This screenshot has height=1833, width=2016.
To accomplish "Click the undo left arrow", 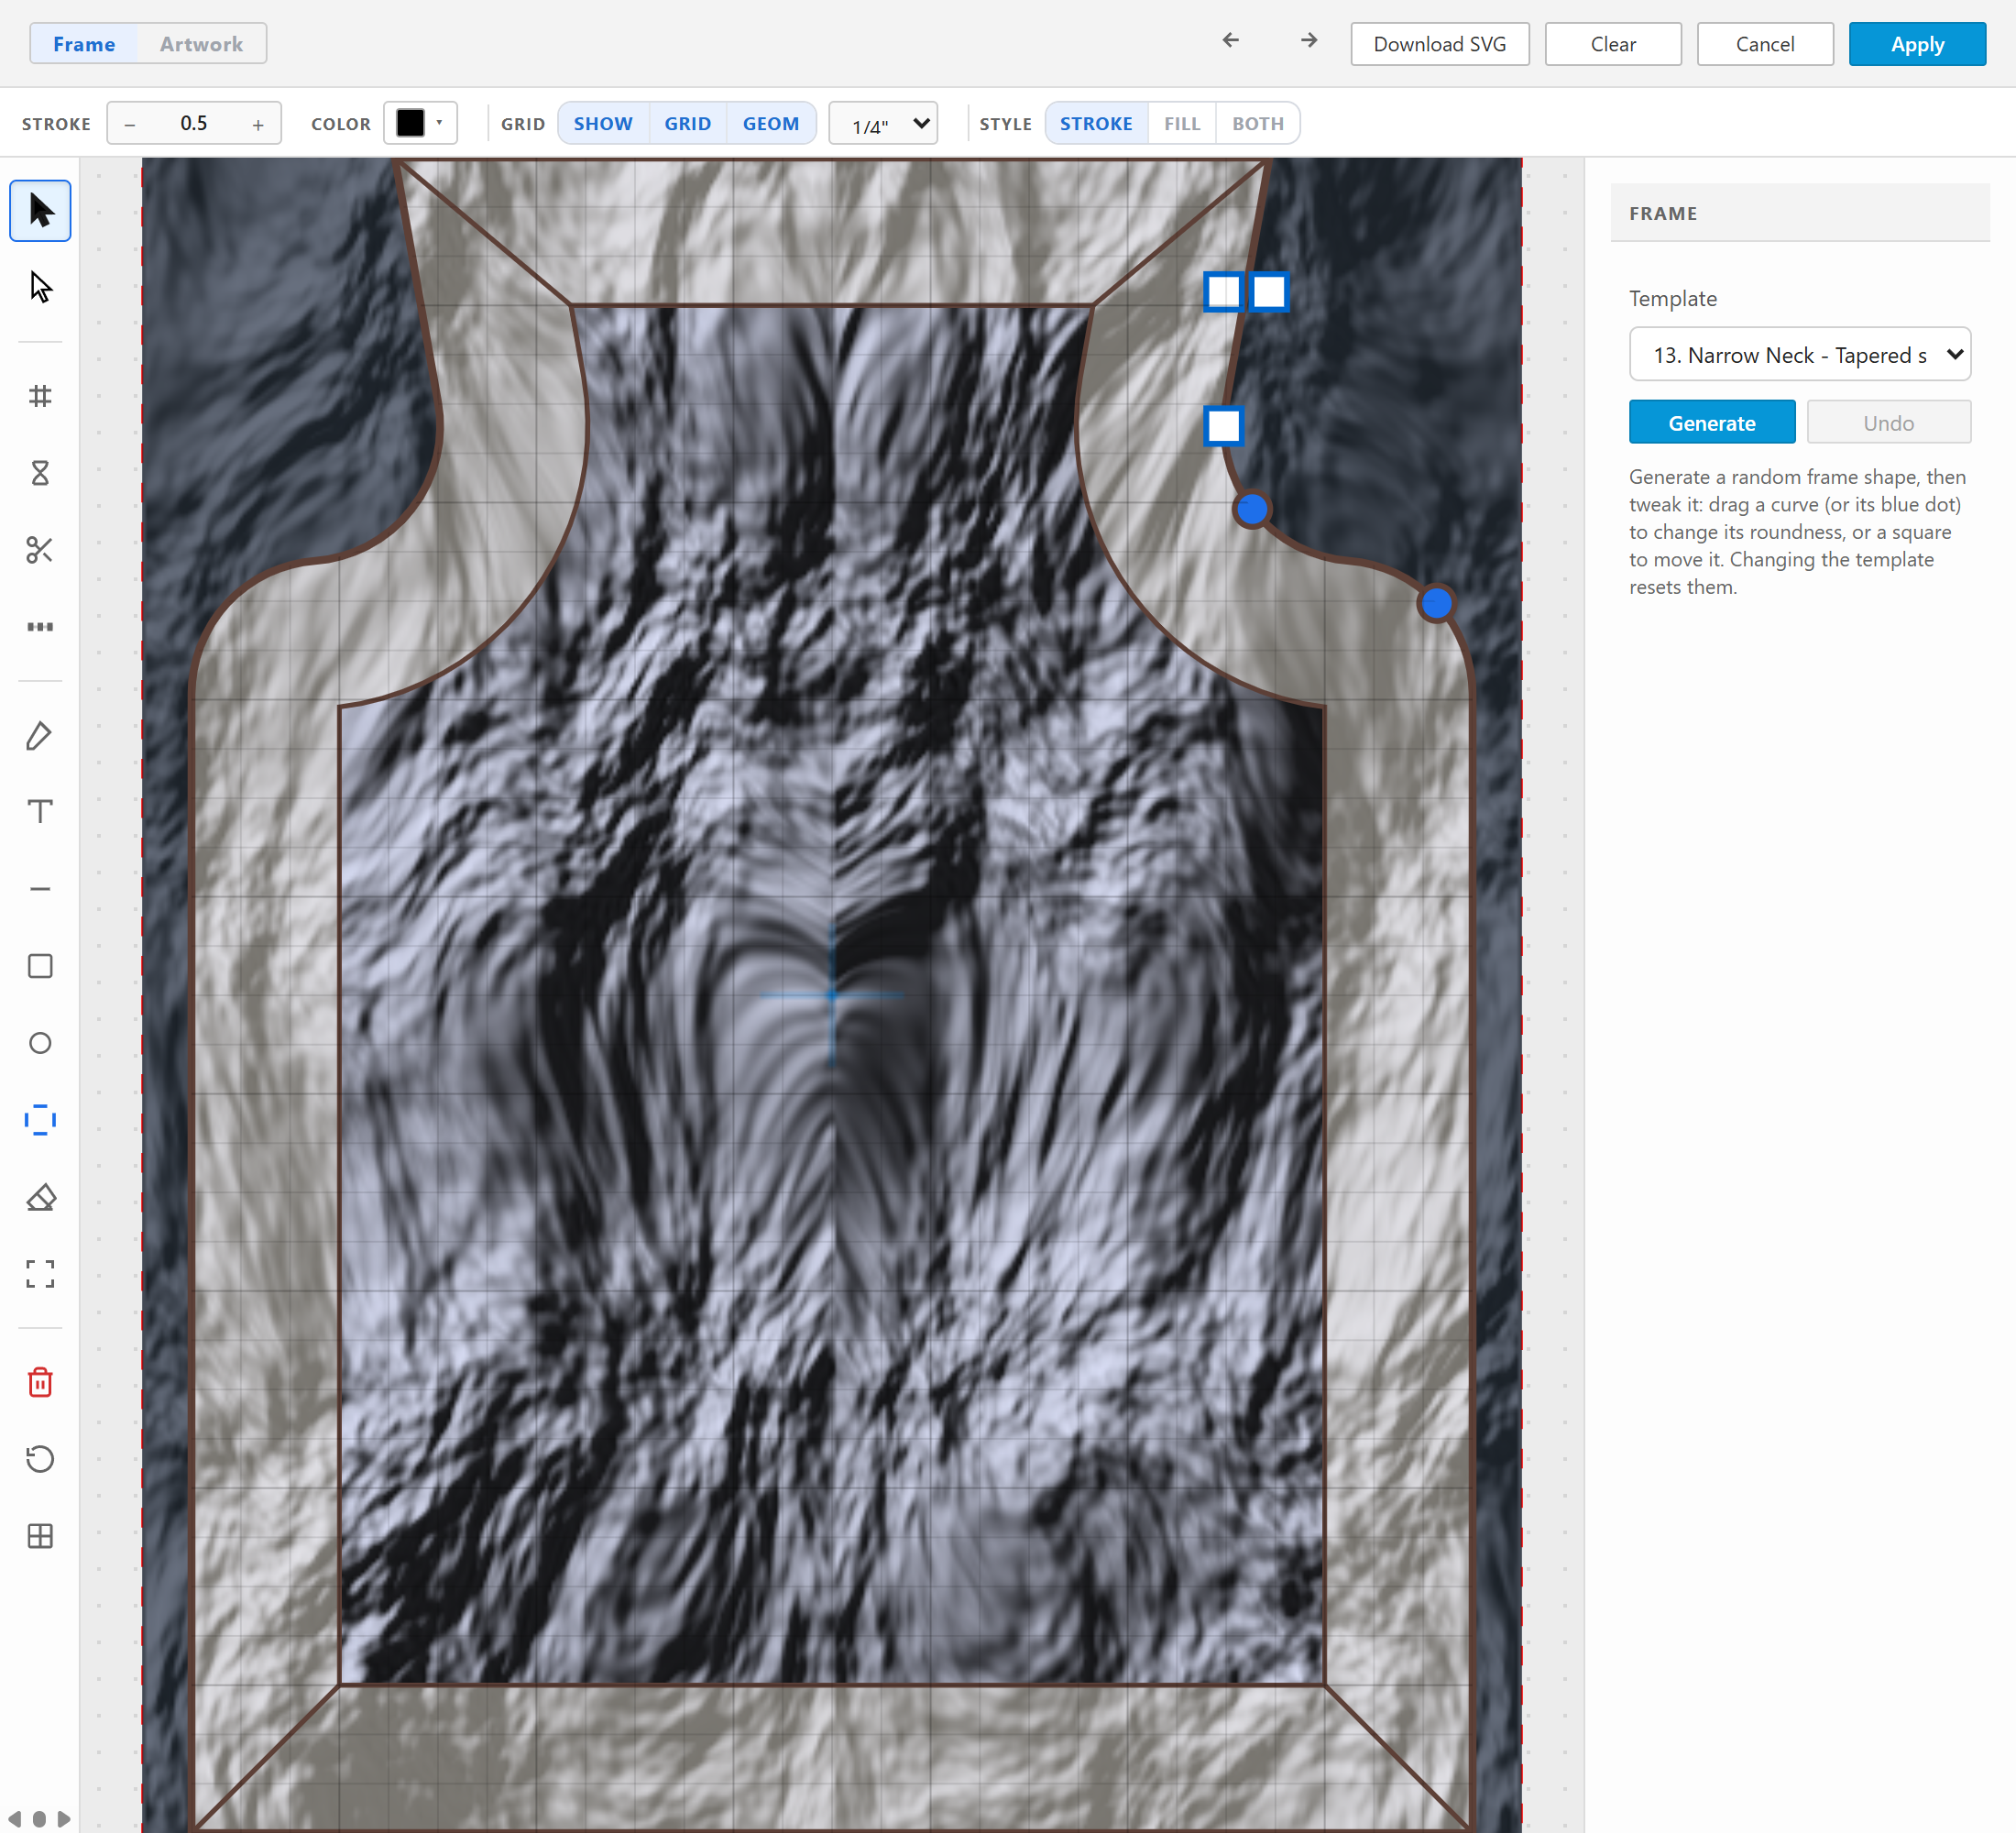I will point(1231,41).
